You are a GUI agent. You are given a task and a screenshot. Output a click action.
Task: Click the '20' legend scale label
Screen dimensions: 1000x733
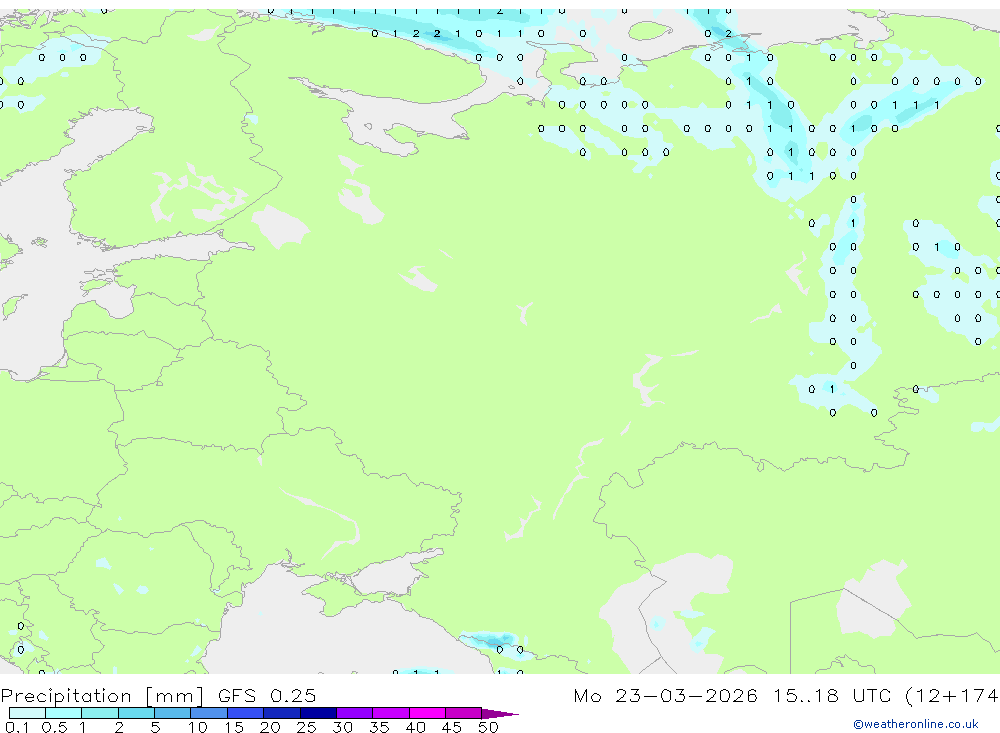coord(270,727)
